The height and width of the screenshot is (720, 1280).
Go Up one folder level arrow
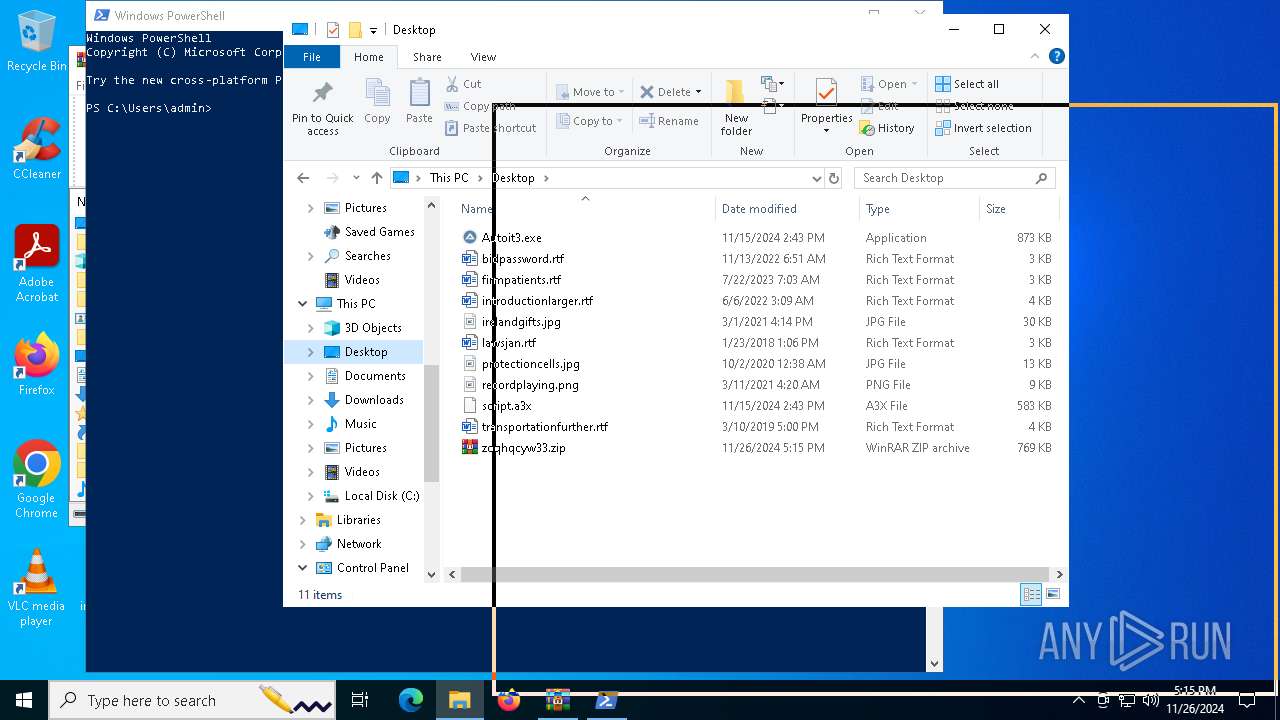point(376,178)
